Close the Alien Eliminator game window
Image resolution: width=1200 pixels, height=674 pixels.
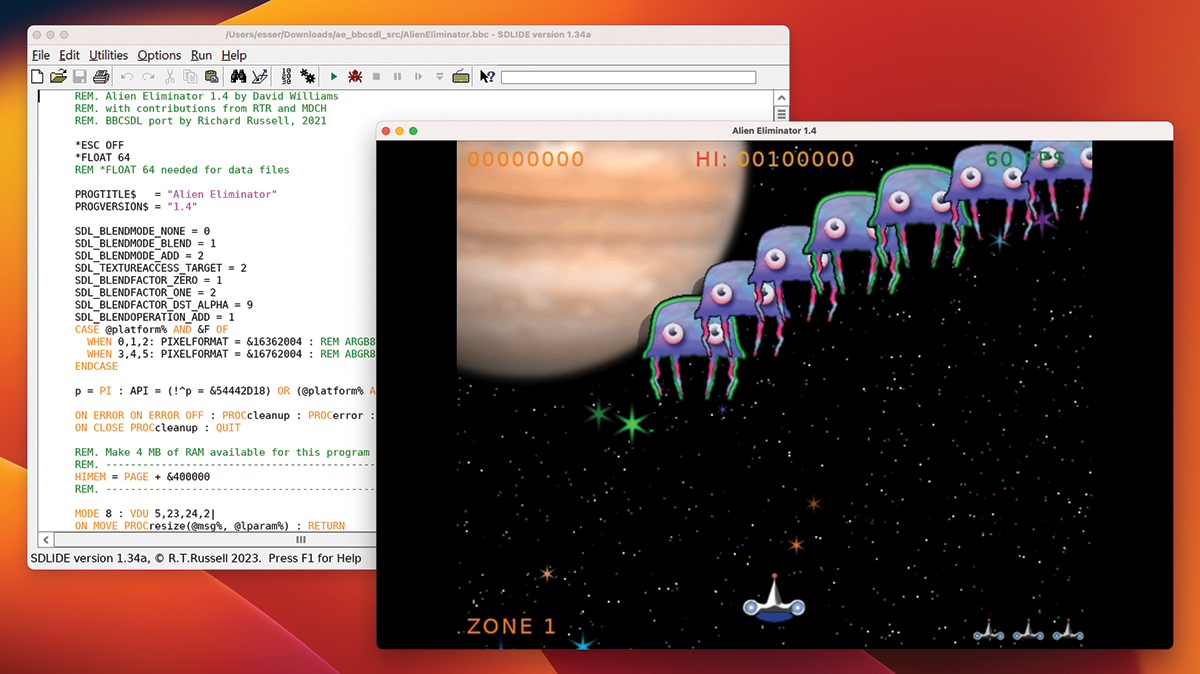click(x=386, y=131)
